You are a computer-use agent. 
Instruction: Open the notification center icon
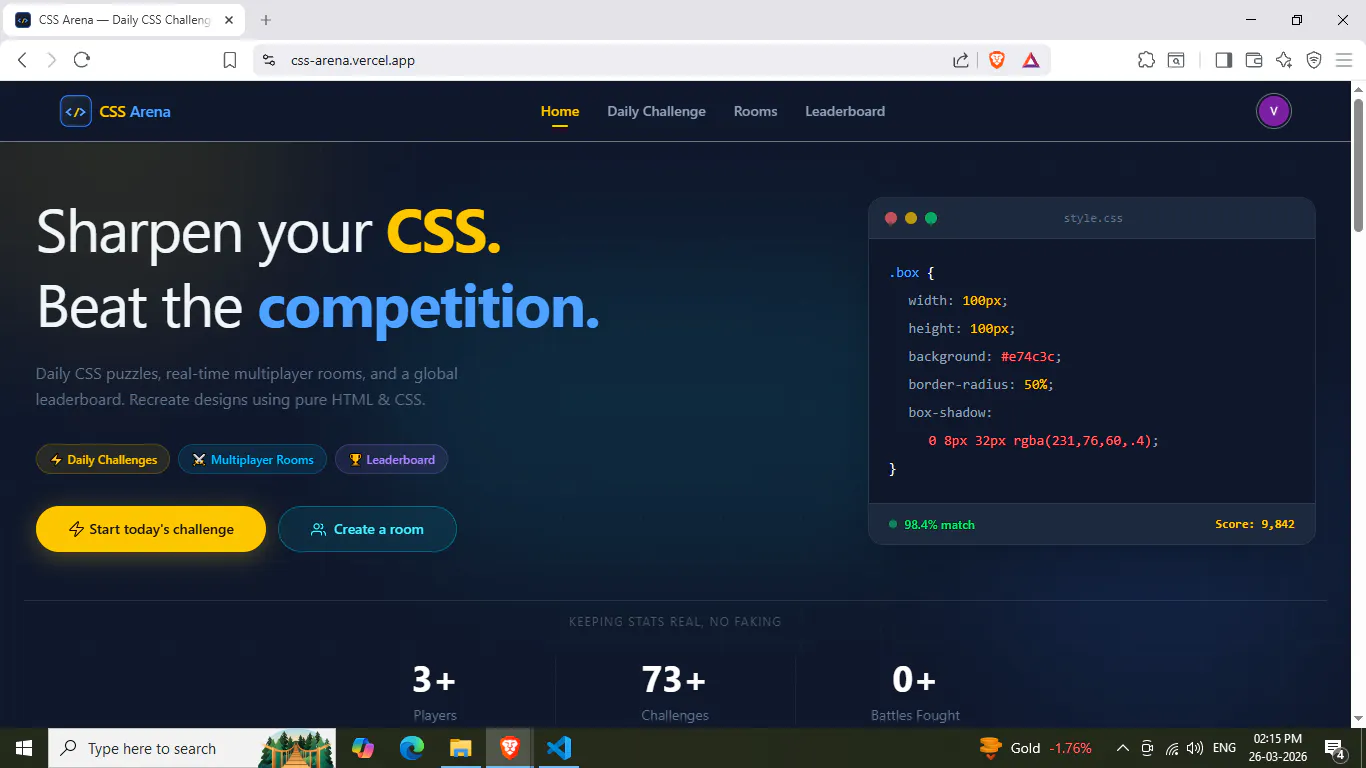pos(1334,748)
